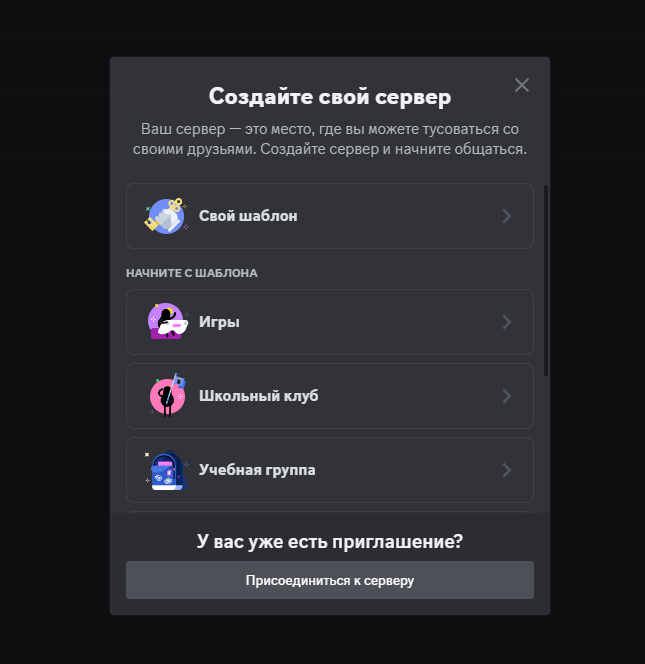The image size is (645, 664).
Task: Click the server description paragraph text
Action: point(330,139)
